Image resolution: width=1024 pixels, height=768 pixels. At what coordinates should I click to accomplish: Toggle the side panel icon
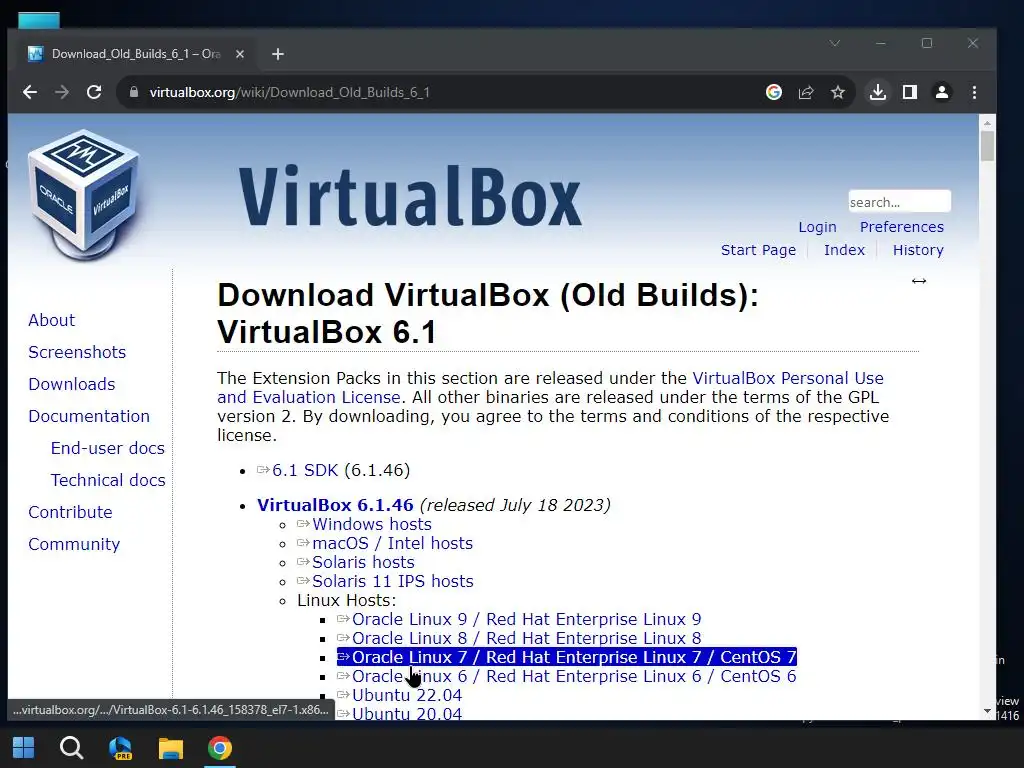[x=910, y=92]
